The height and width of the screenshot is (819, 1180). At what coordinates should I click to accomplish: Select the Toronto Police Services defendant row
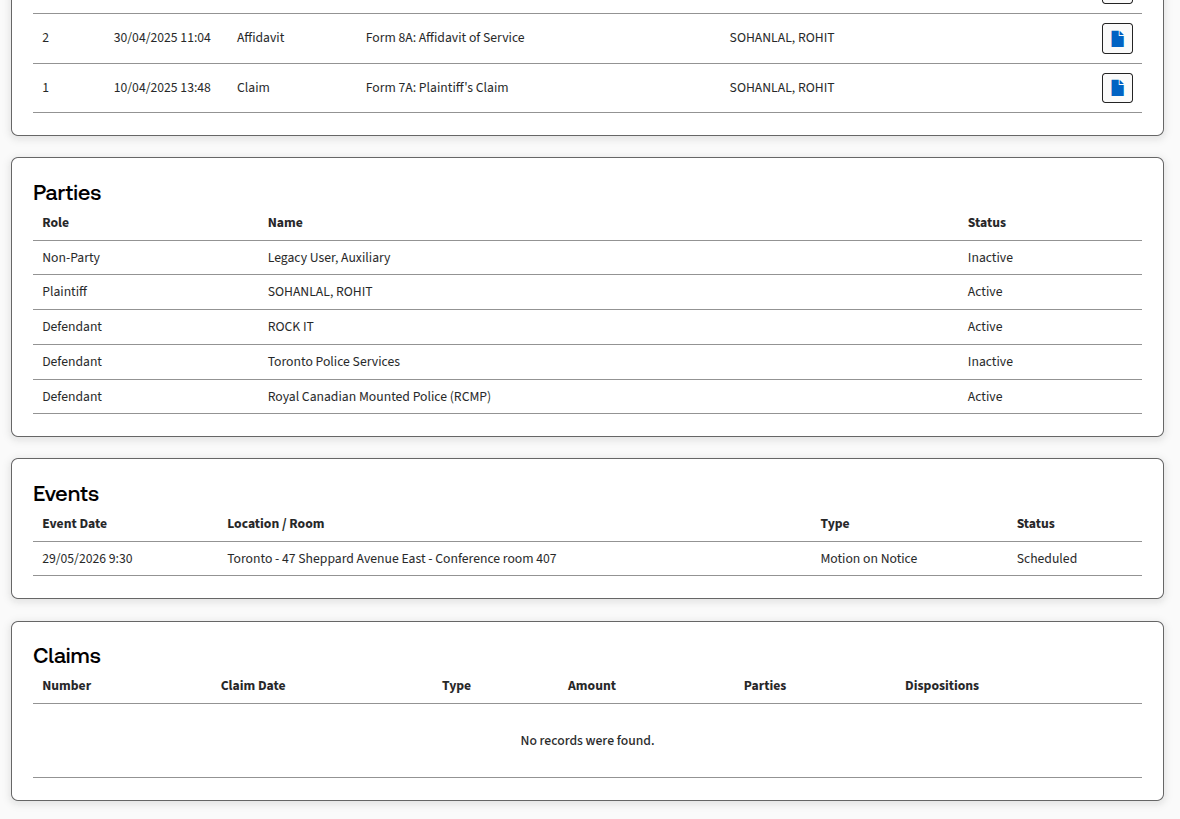587,362
